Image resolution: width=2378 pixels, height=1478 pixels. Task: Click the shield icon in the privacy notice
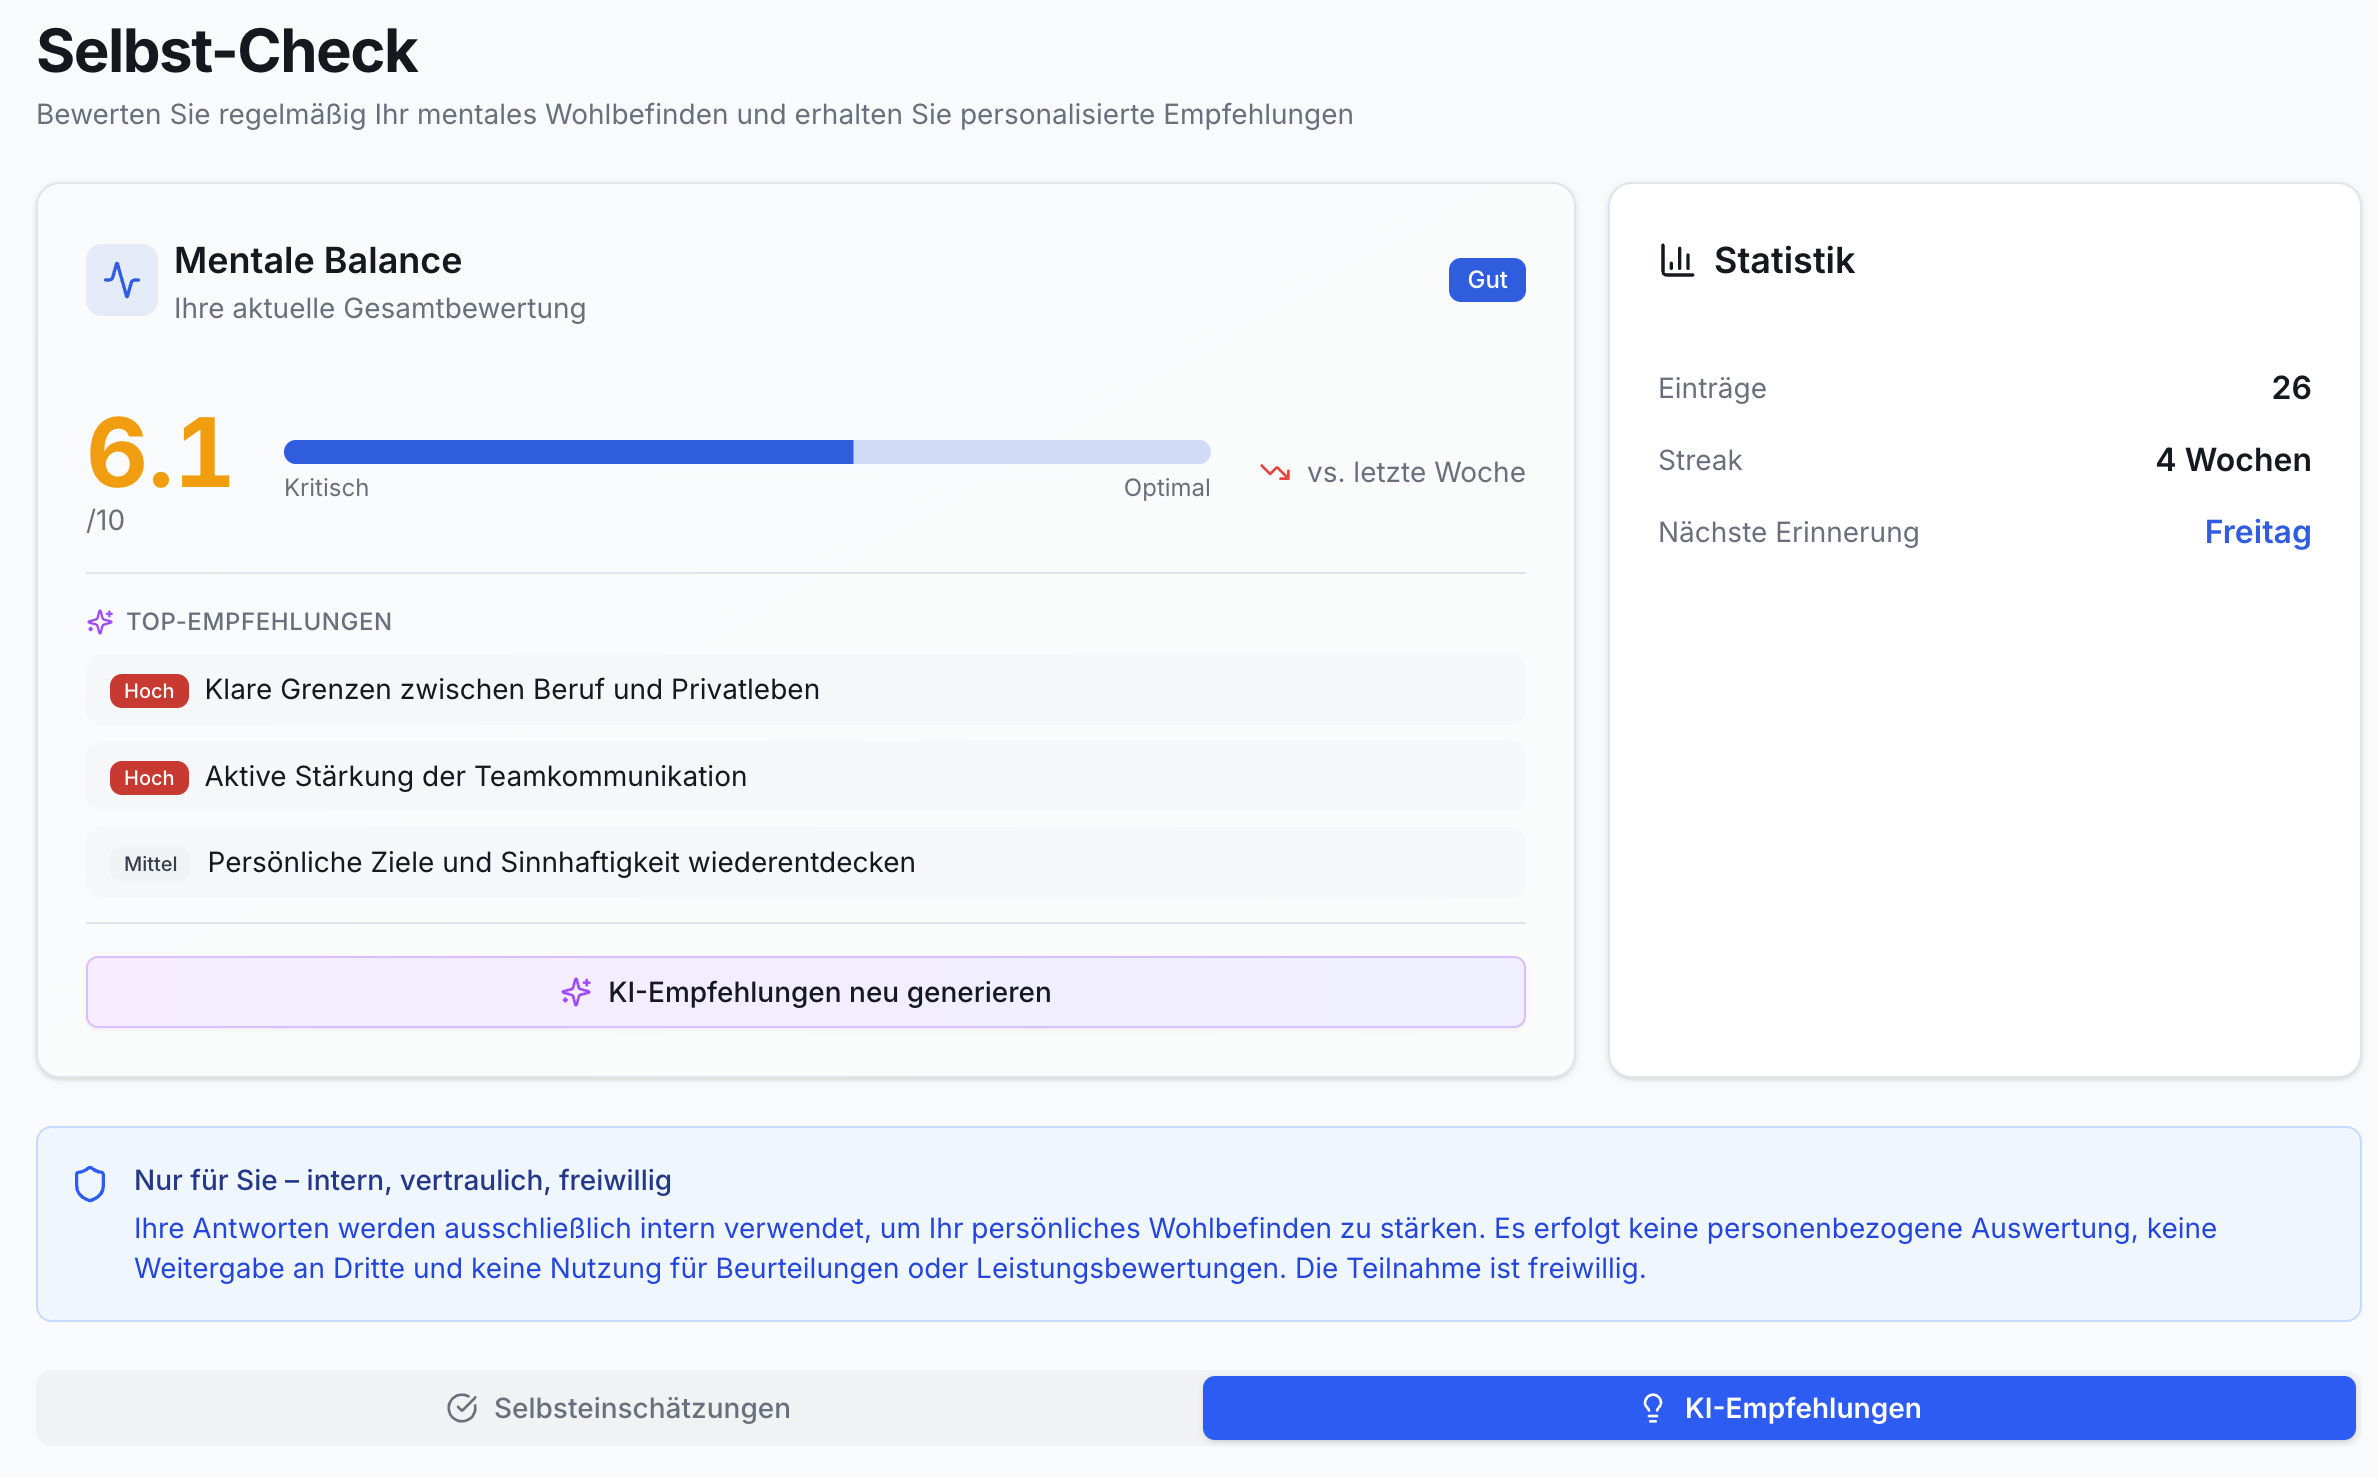90,1183
